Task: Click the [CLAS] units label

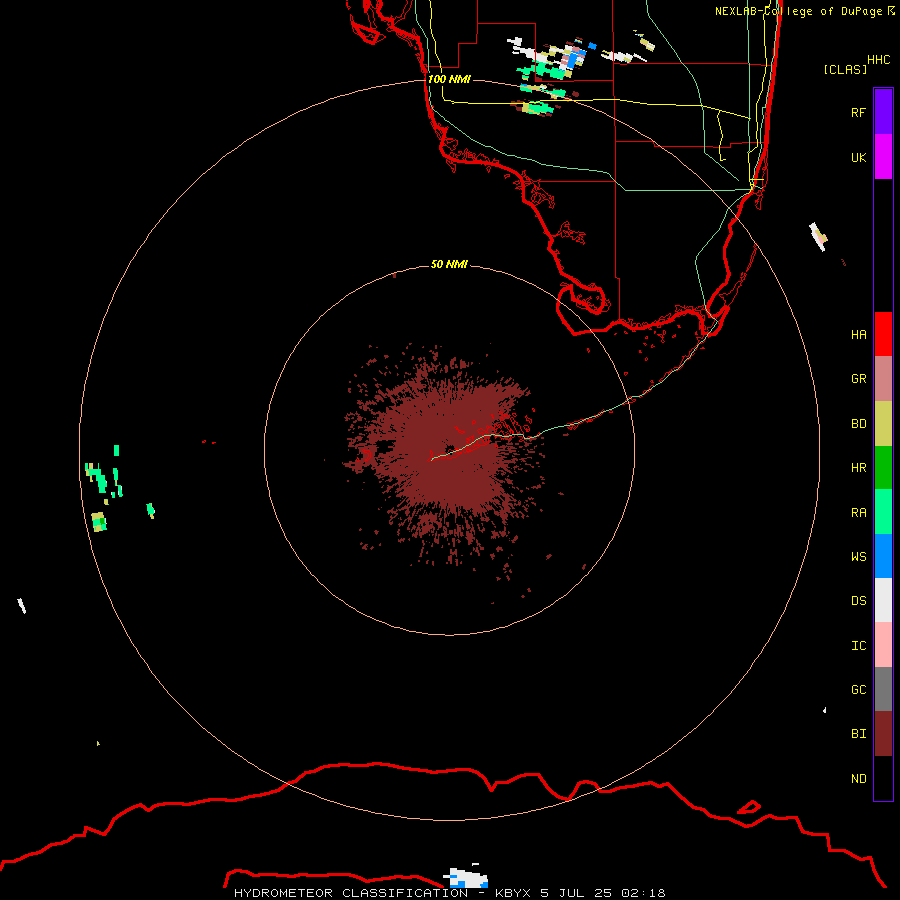Action: tap(845, 69)
